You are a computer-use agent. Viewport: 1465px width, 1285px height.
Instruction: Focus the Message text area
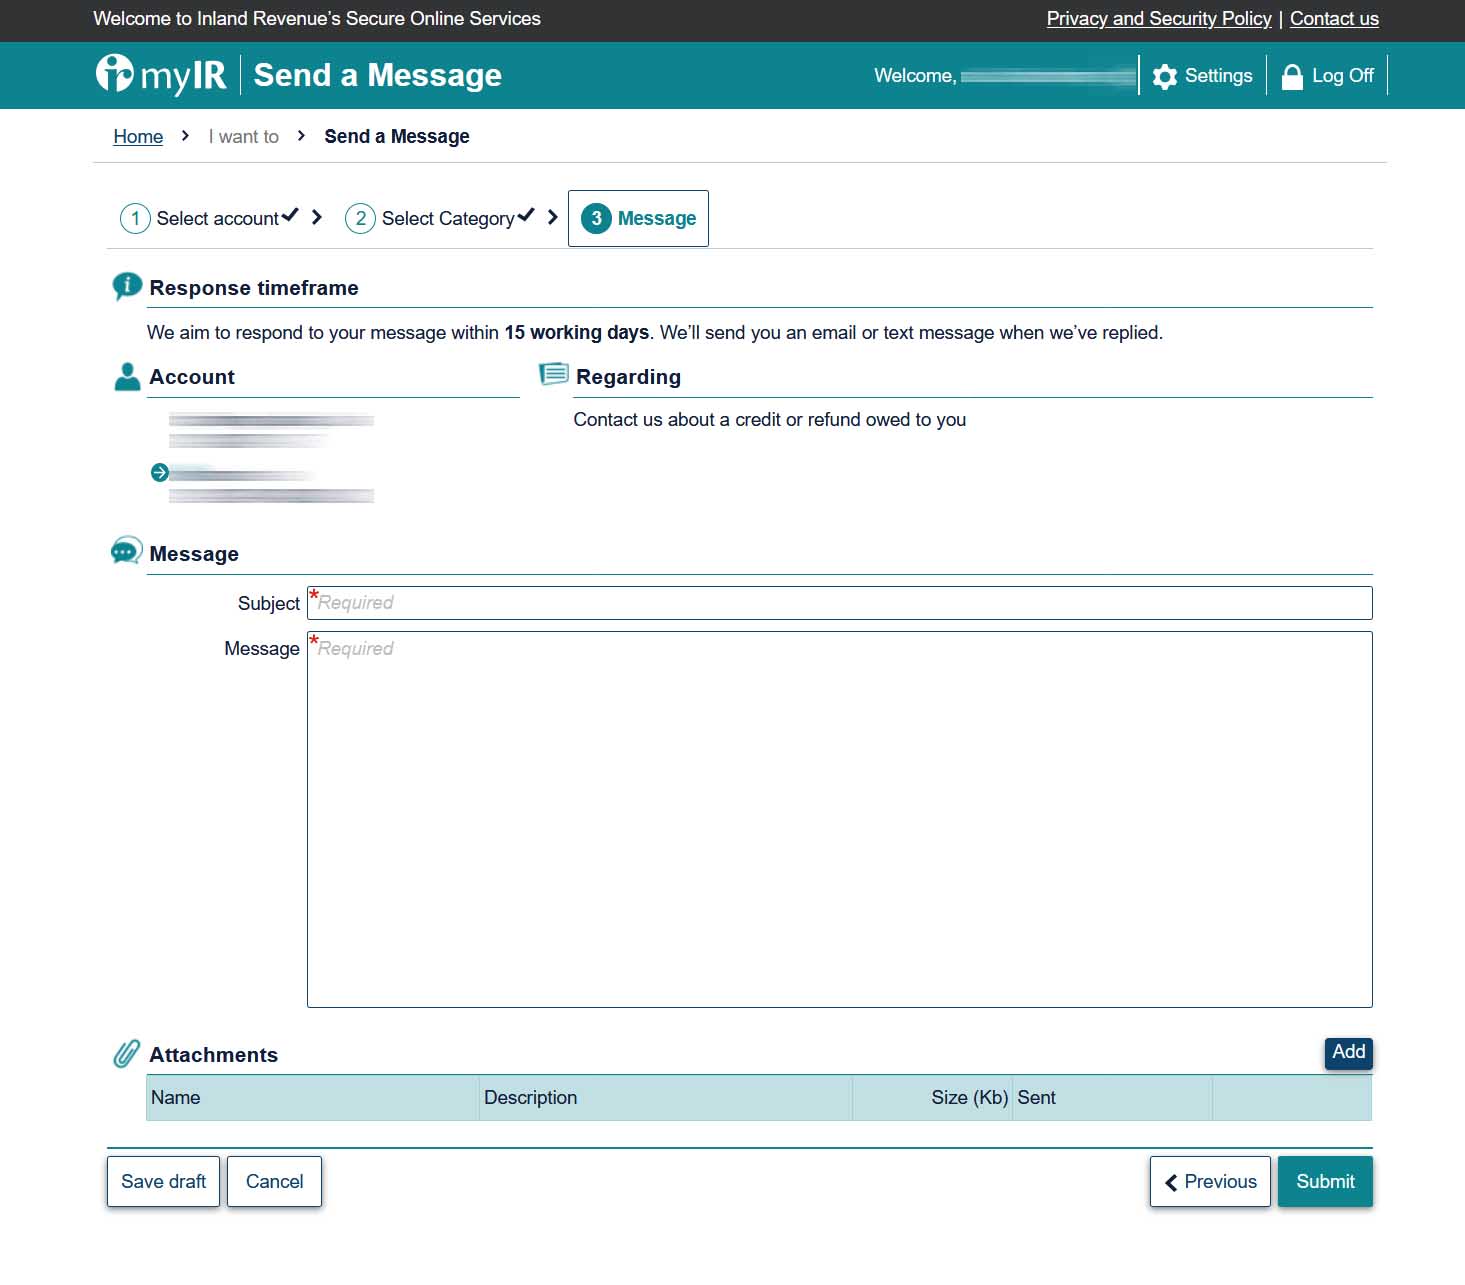click(839, 819)
